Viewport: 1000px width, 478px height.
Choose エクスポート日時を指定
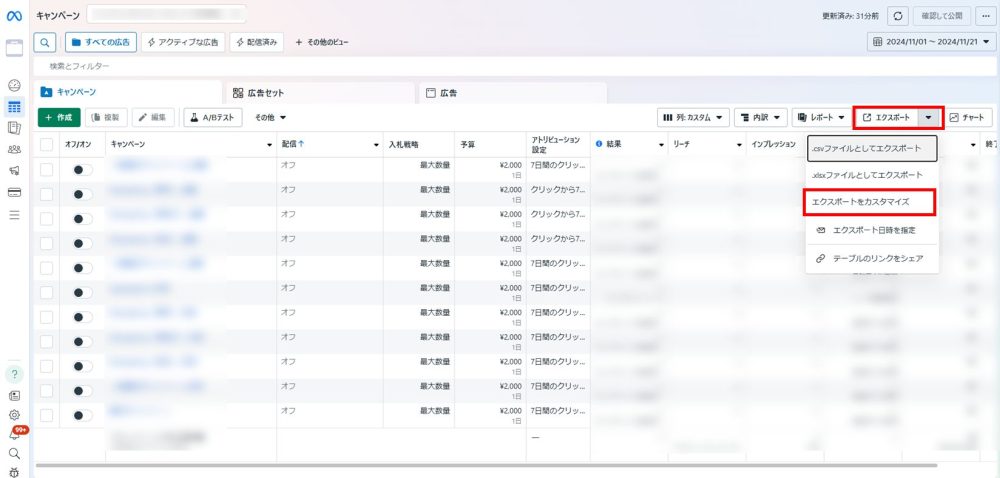click(872, 230)
